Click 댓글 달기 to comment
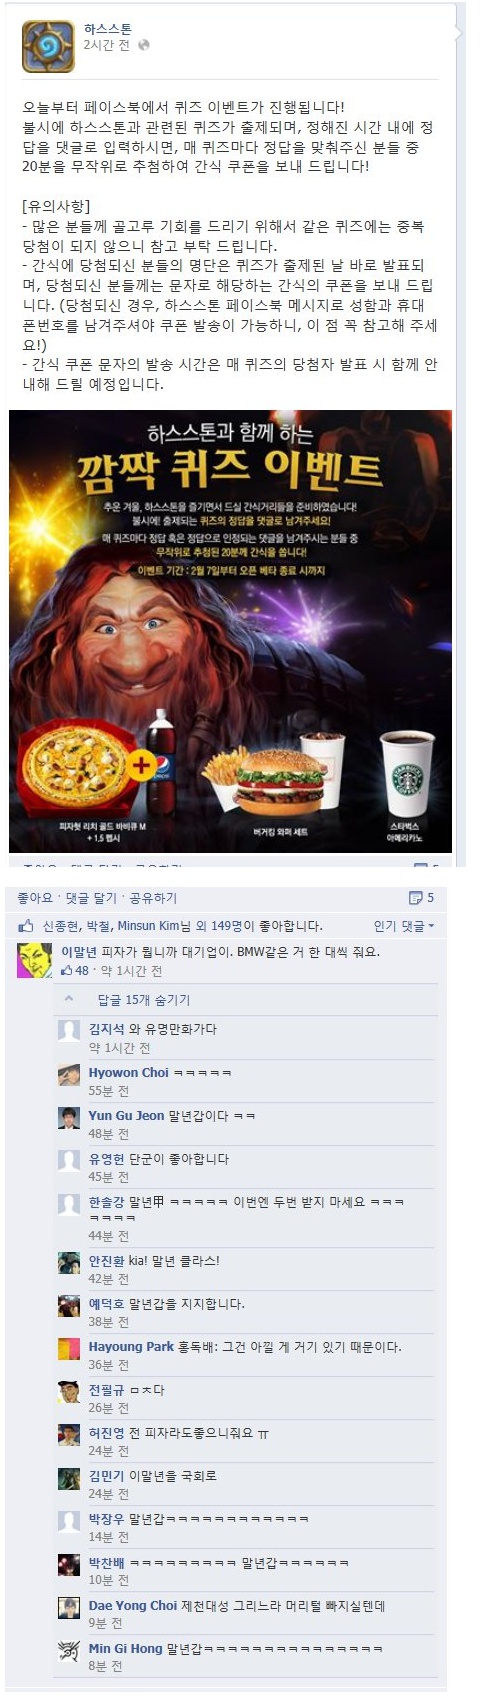The height and width of the screenshot is (1699, 486). click(x=91, y=898)
